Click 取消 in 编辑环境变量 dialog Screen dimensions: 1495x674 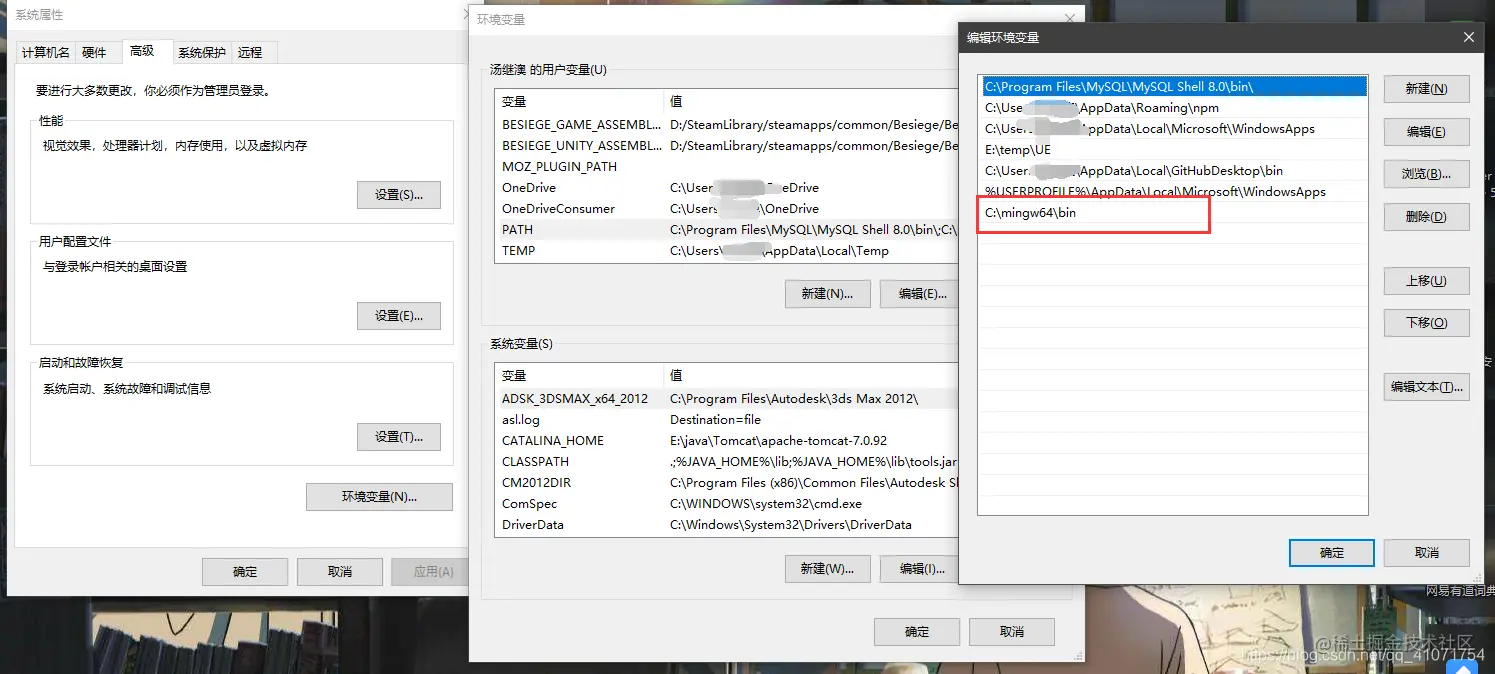click(1427, 553)
